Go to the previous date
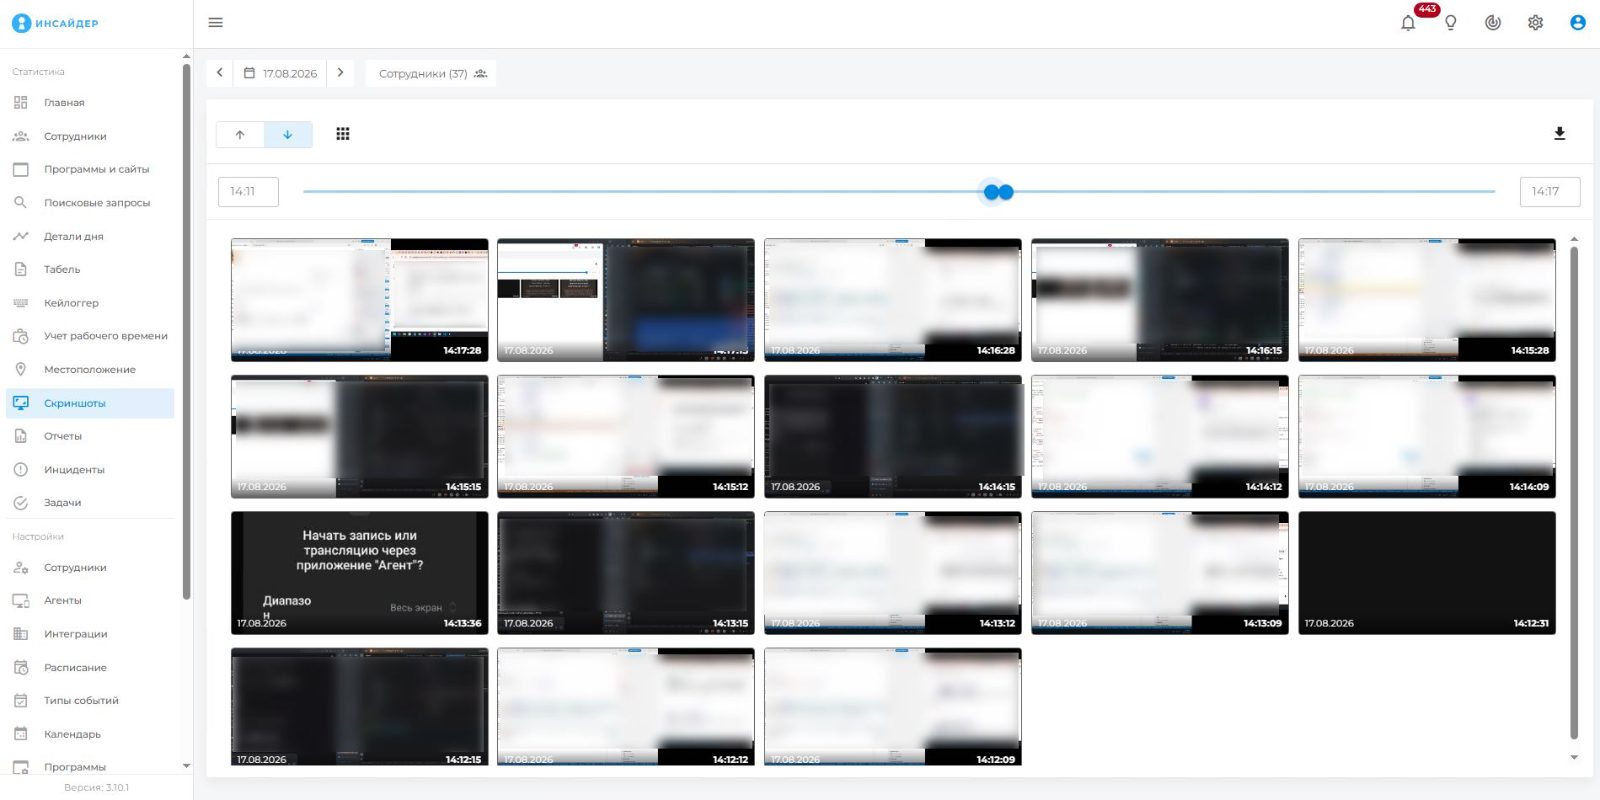Viewport: 1600px width, 800px height. [x=220, y=73]
